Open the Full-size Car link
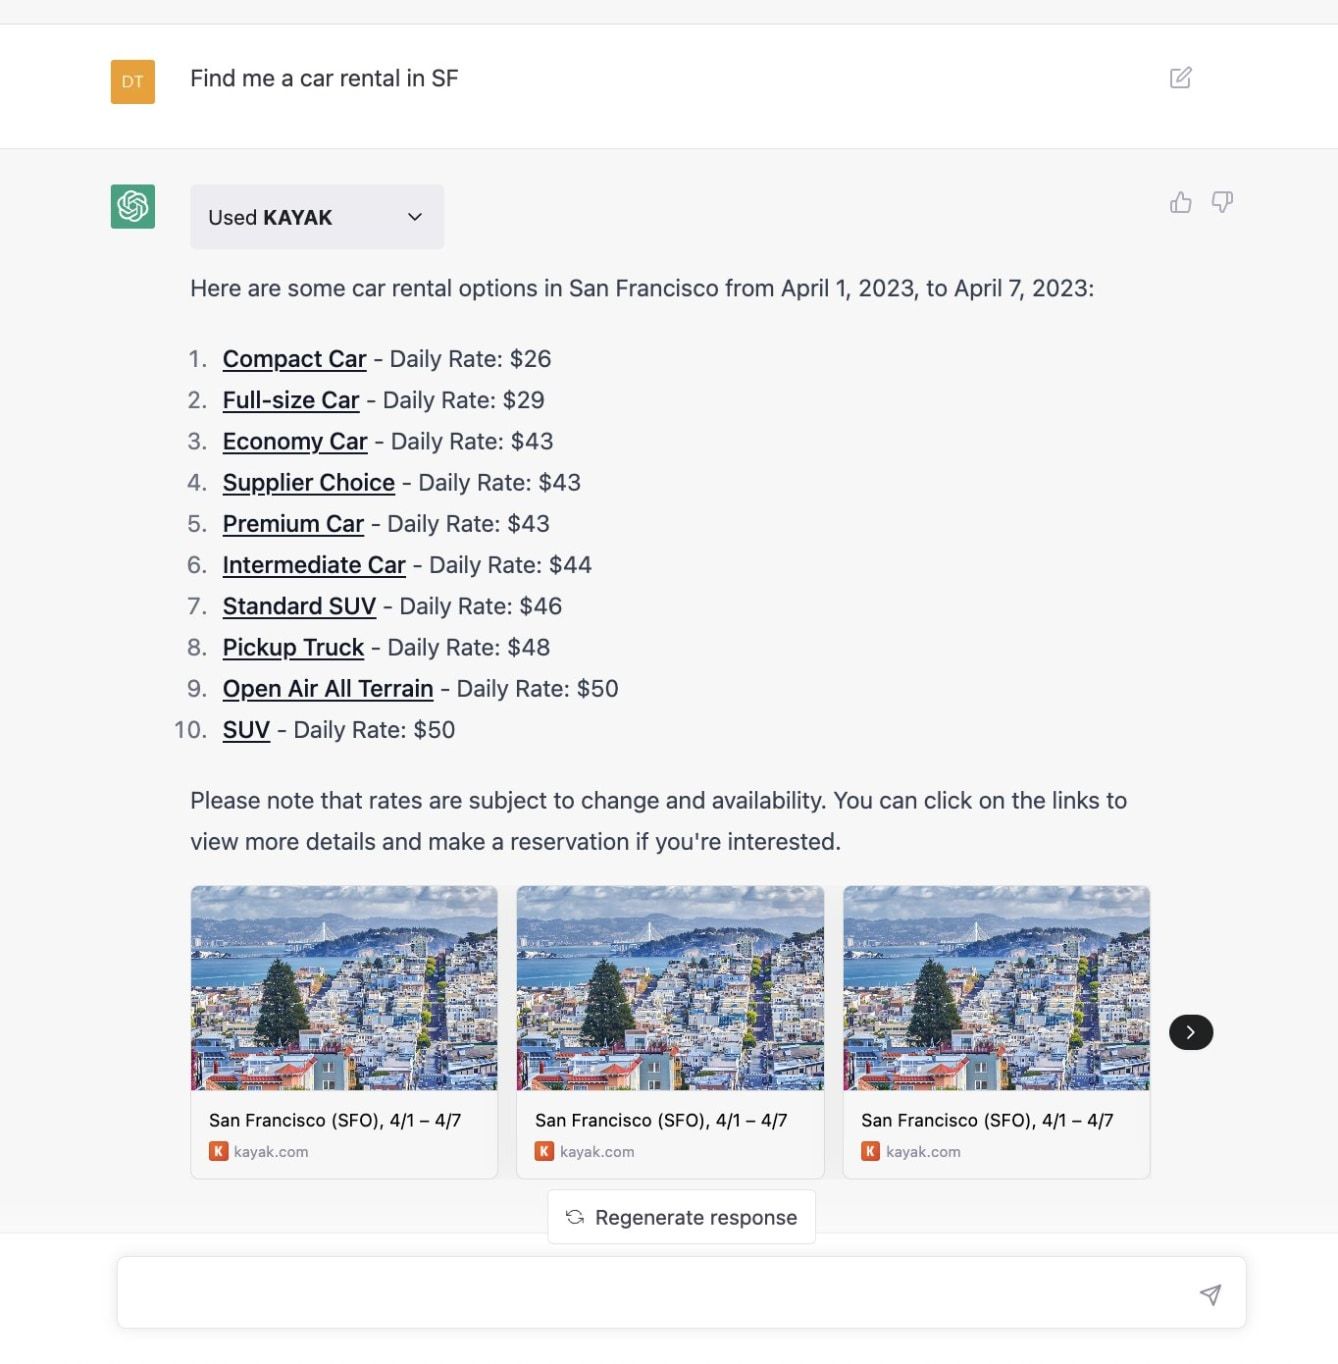This screenshot has width=1338, height=1364. click(290, 400)
